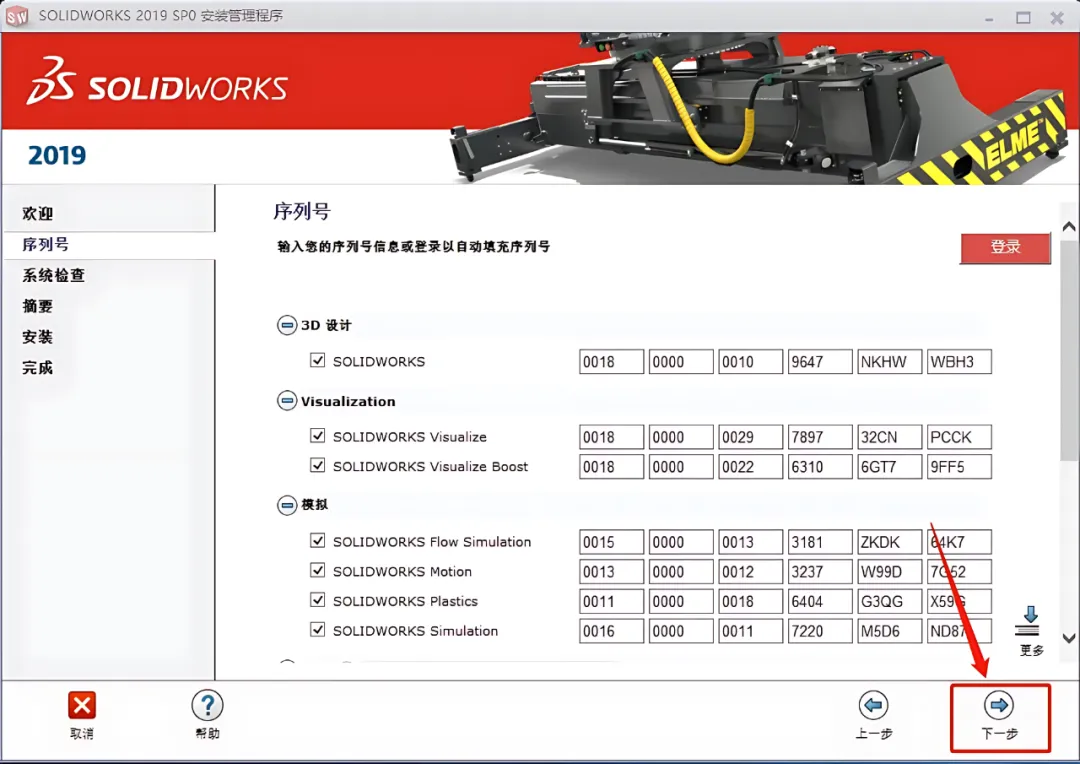Select 欢迎 step in sidebar
Screen dimensions: 1080x764
(38, 214)
